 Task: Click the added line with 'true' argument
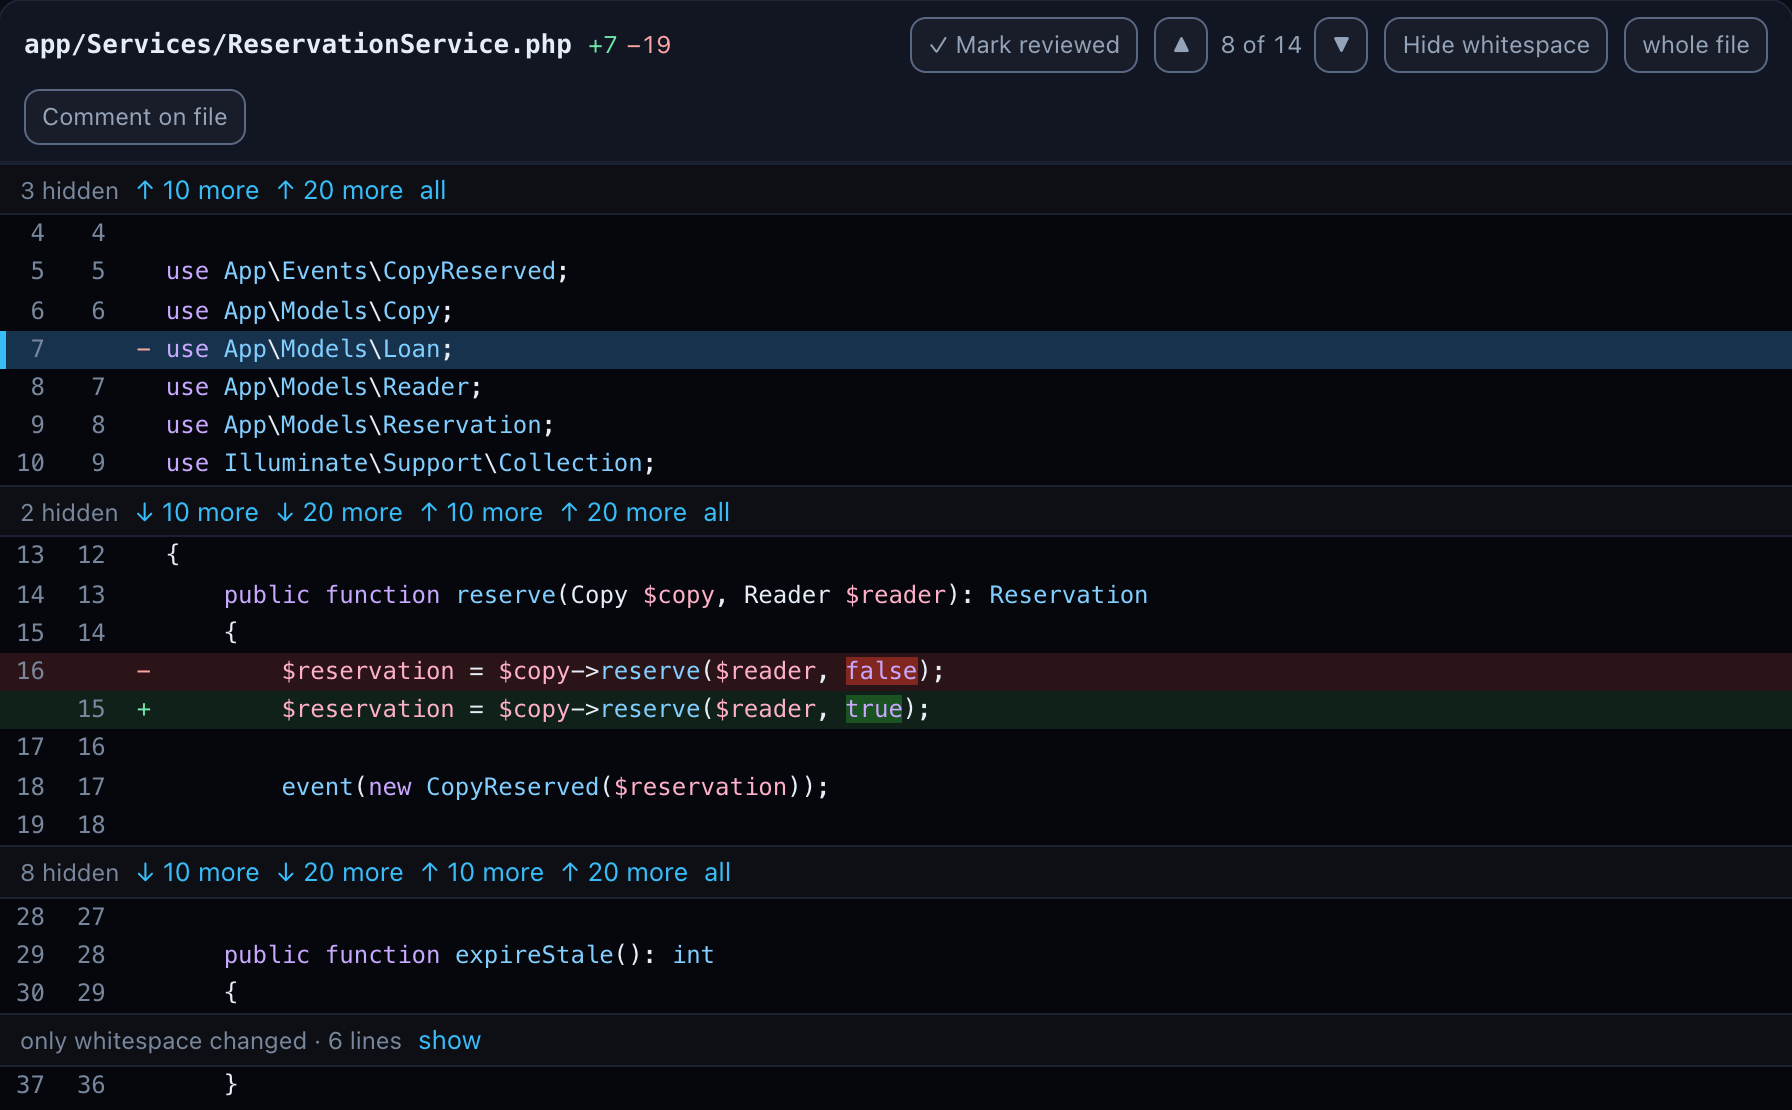pos(896,709)
